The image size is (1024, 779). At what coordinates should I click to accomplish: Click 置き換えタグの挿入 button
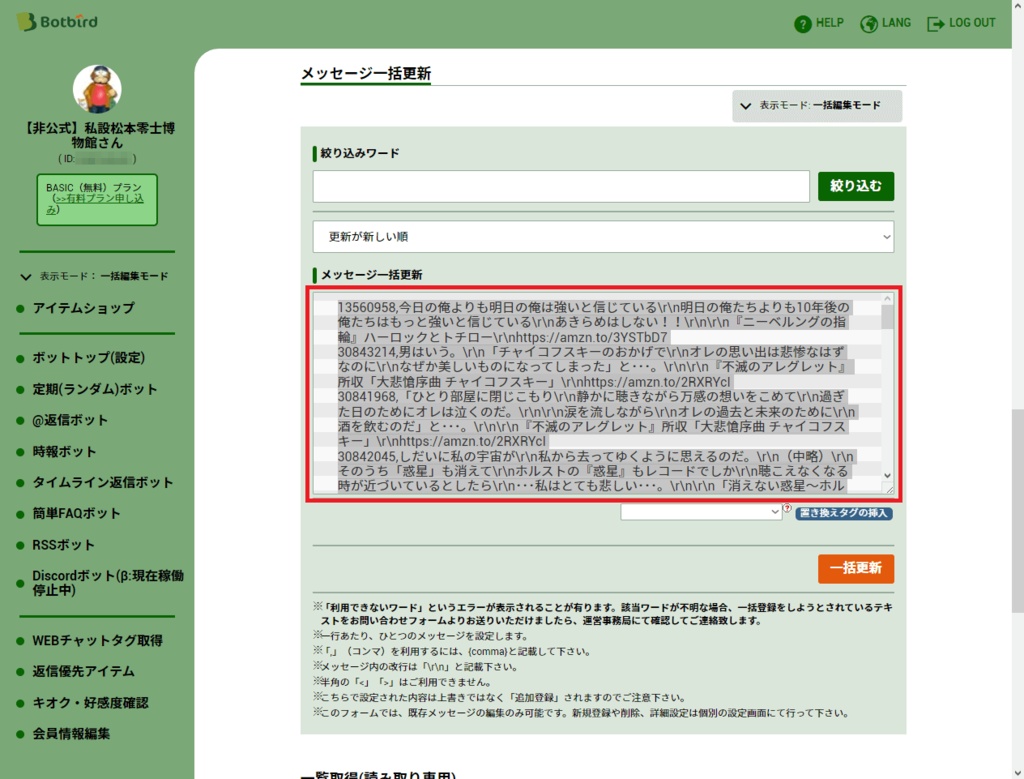tap(844, 513)
